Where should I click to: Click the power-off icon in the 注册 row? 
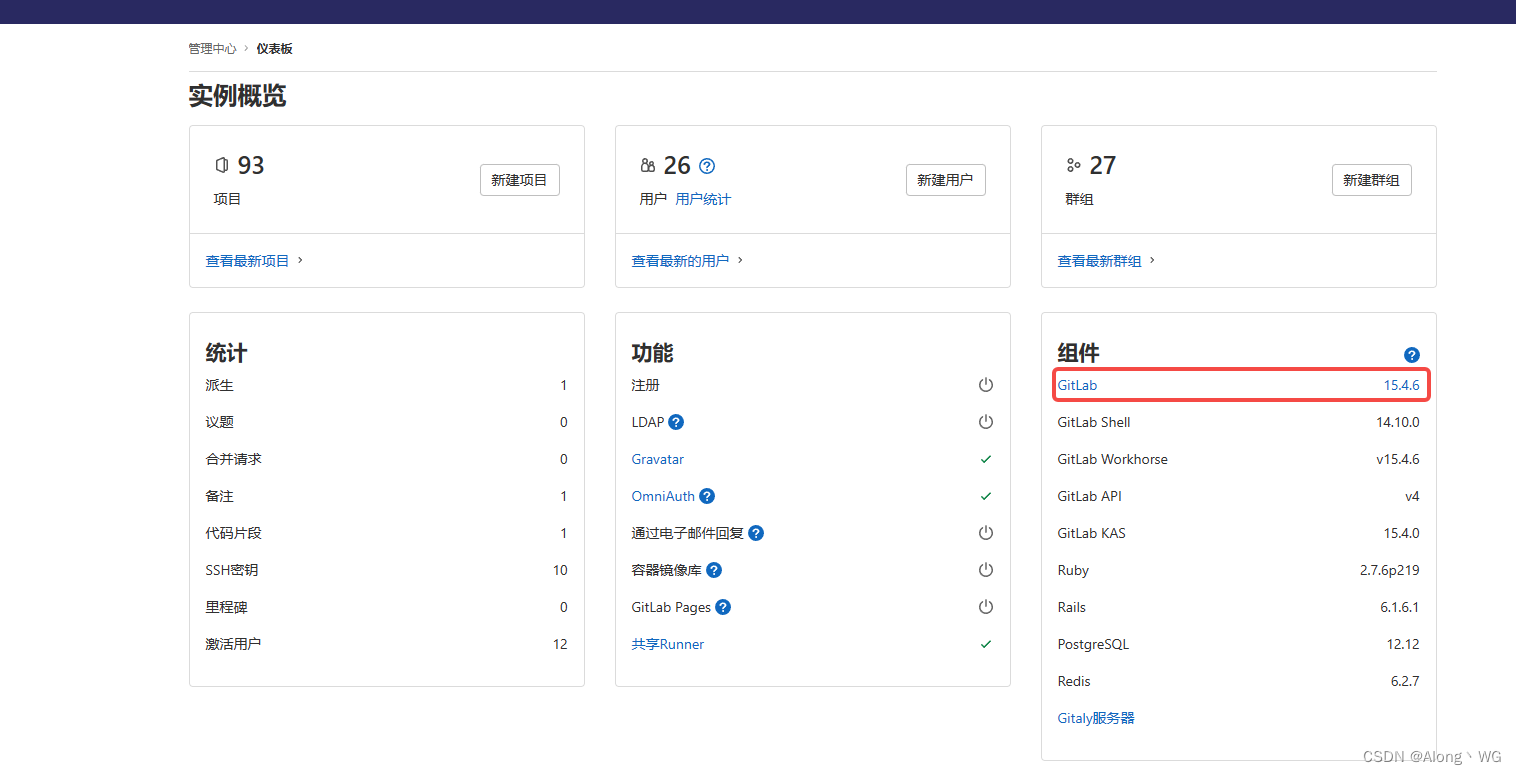tap(986, 385)
